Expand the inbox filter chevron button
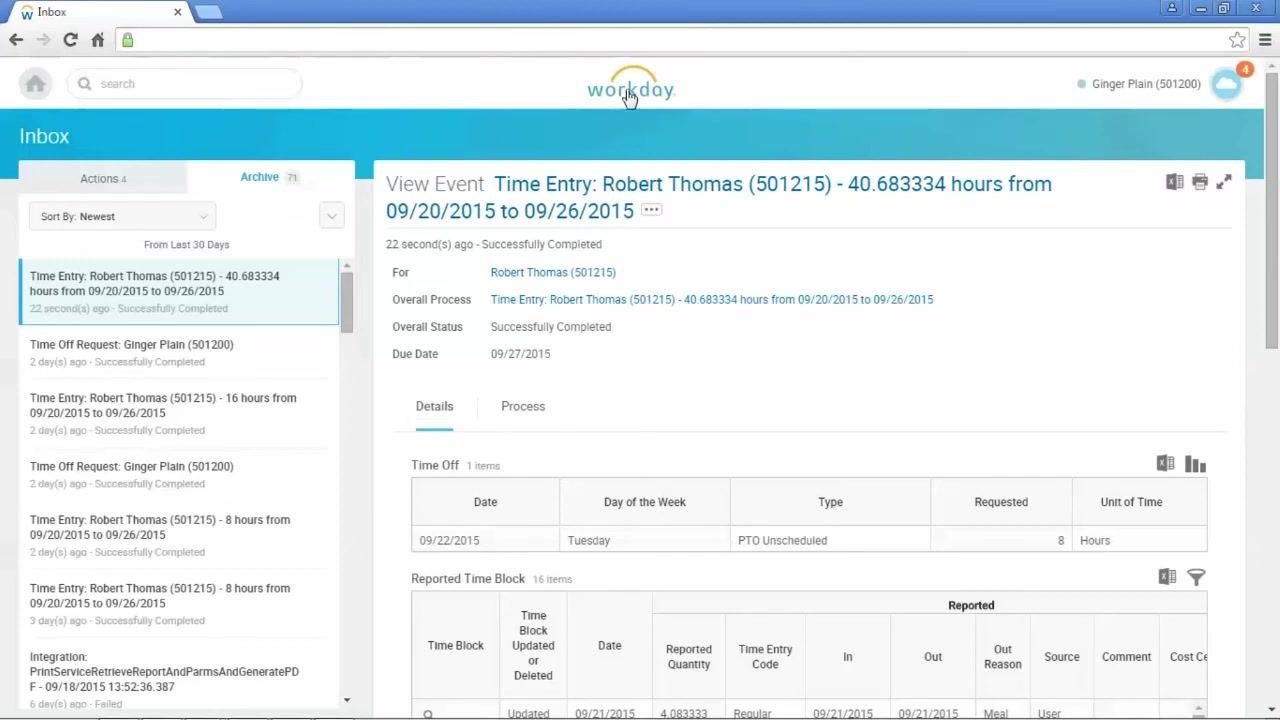 tap(331, 216)
